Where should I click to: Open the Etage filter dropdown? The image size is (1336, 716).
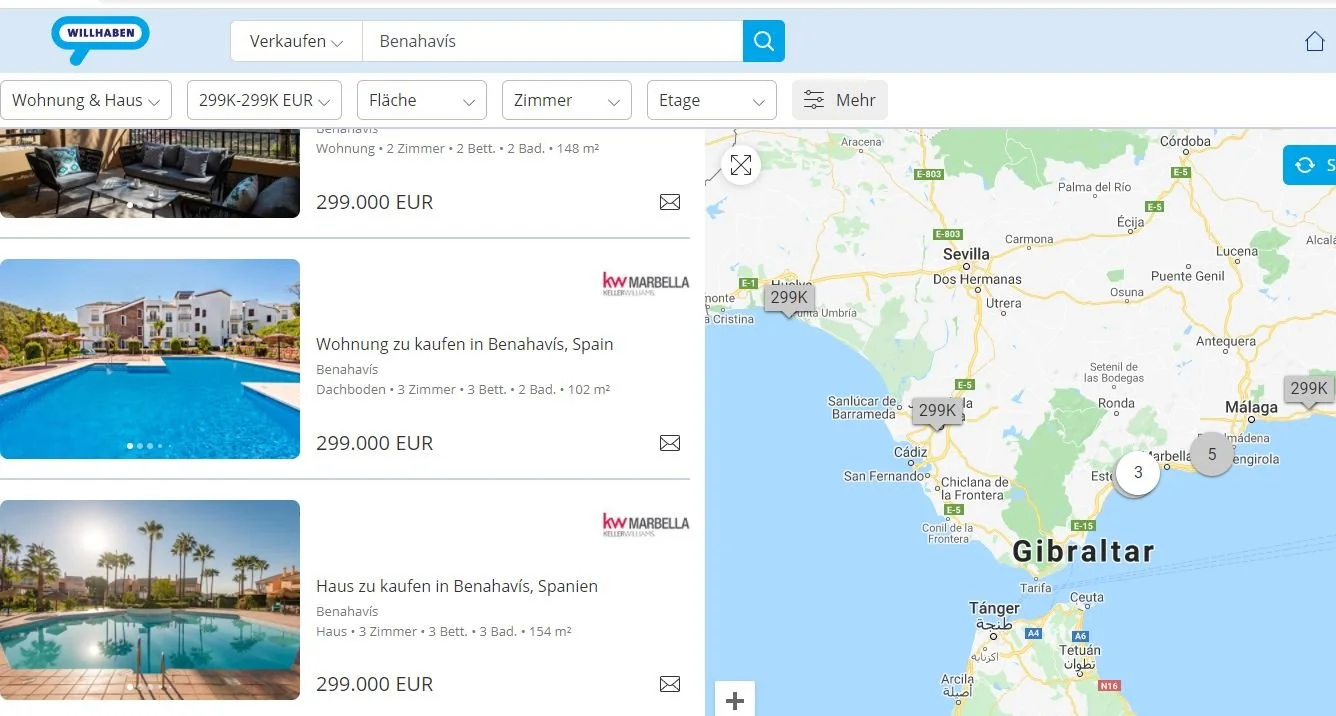[712, 100]
